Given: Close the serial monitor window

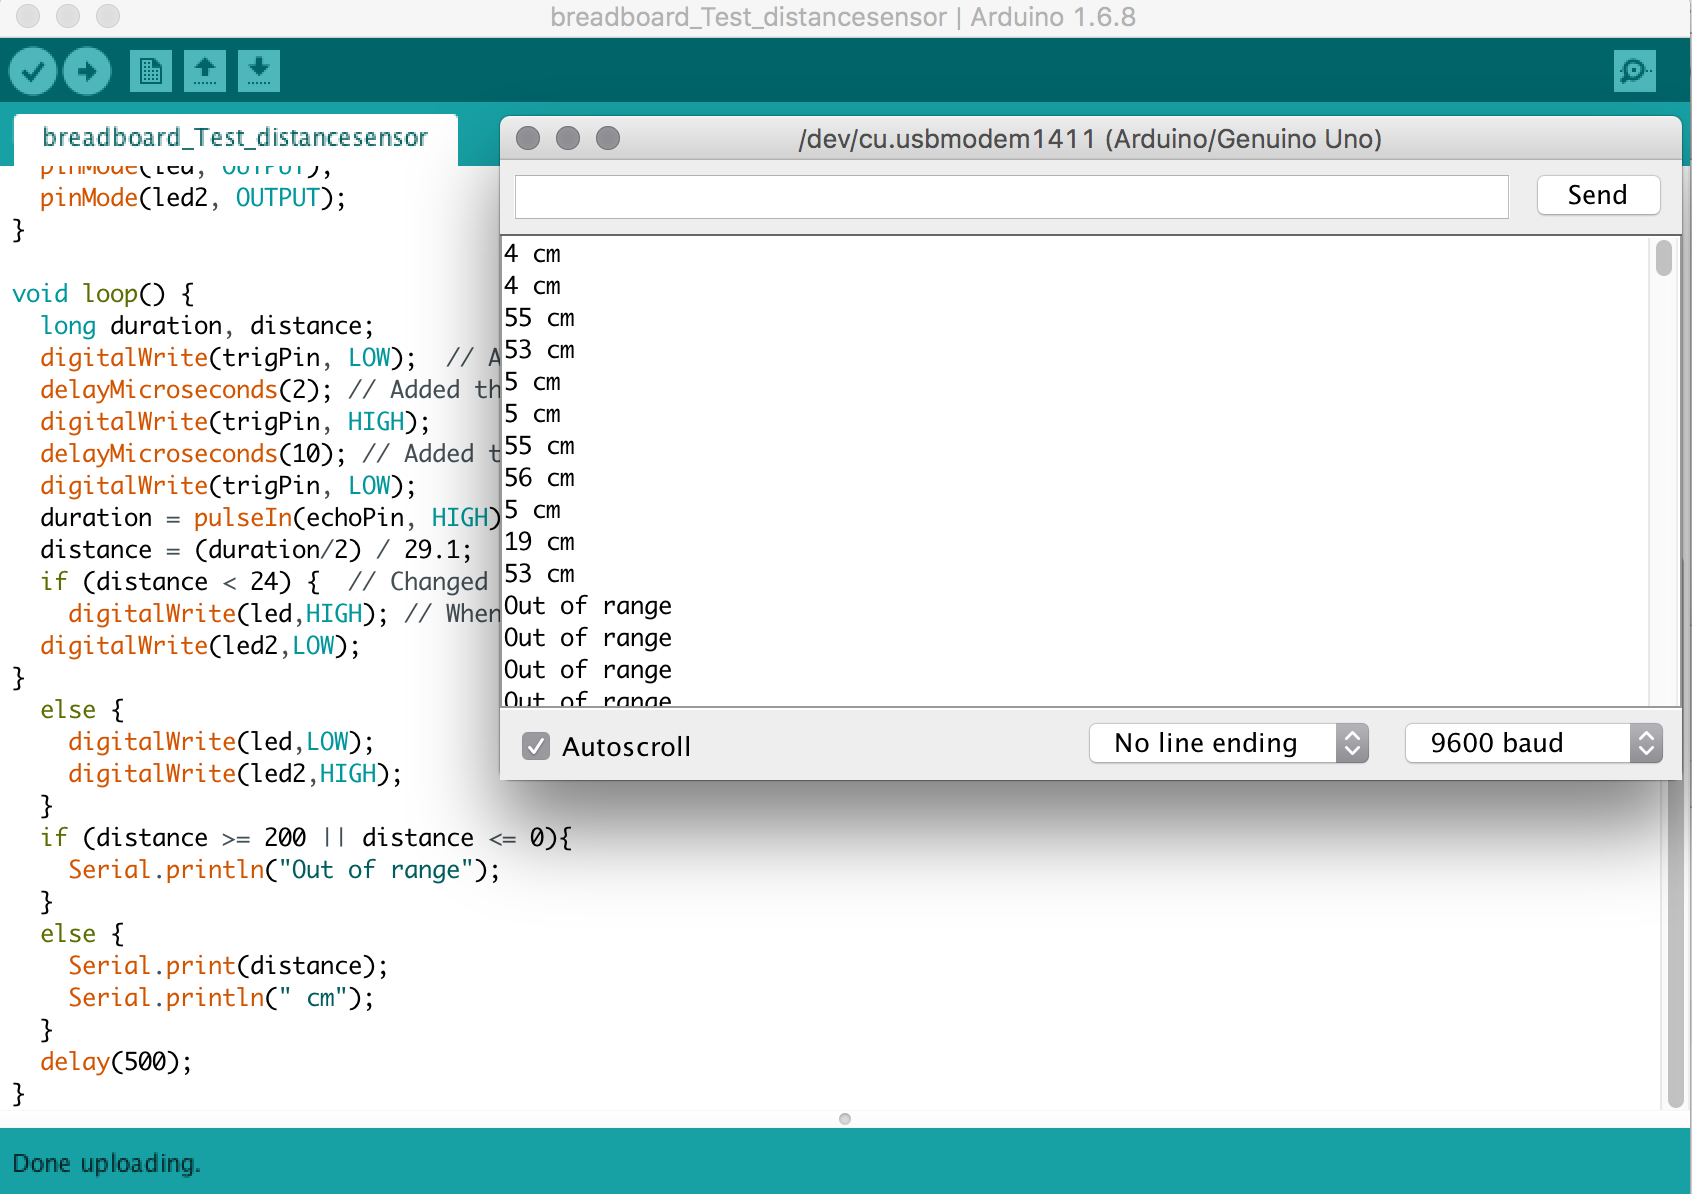Looking at the screenshot, I should pyautogui.click(x=528, y=138).
